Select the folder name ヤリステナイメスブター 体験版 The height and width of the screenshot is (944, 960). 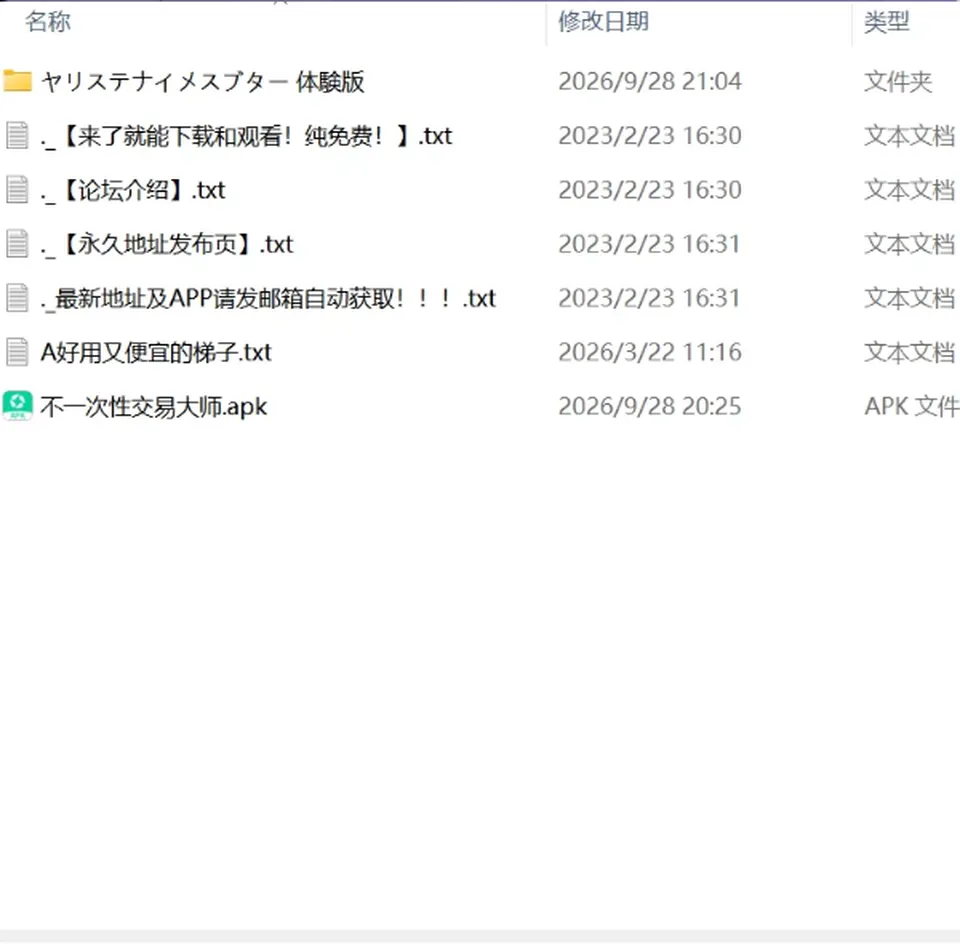tap(203, 81)
